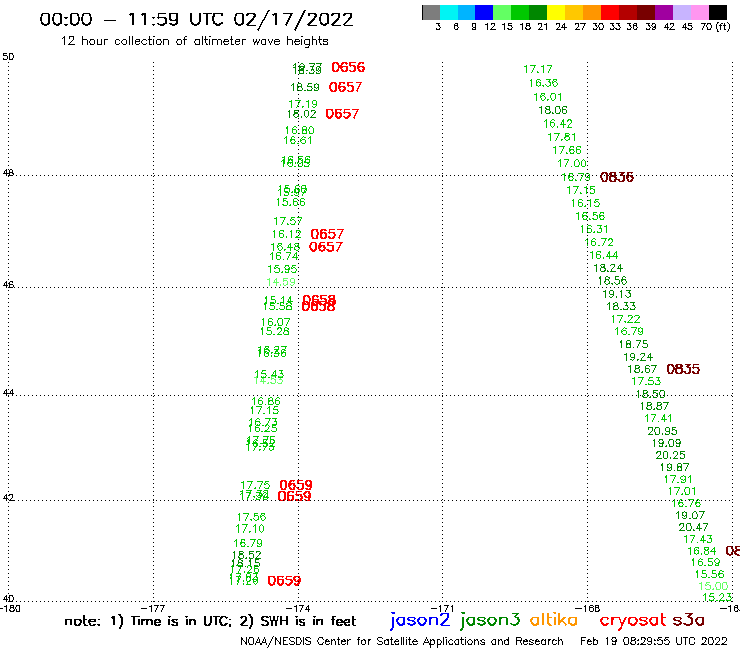The height and width of the screenshot is (650, 740).
Task: Click the "jason2" satellite legend label
Action: tap(420, 620)
